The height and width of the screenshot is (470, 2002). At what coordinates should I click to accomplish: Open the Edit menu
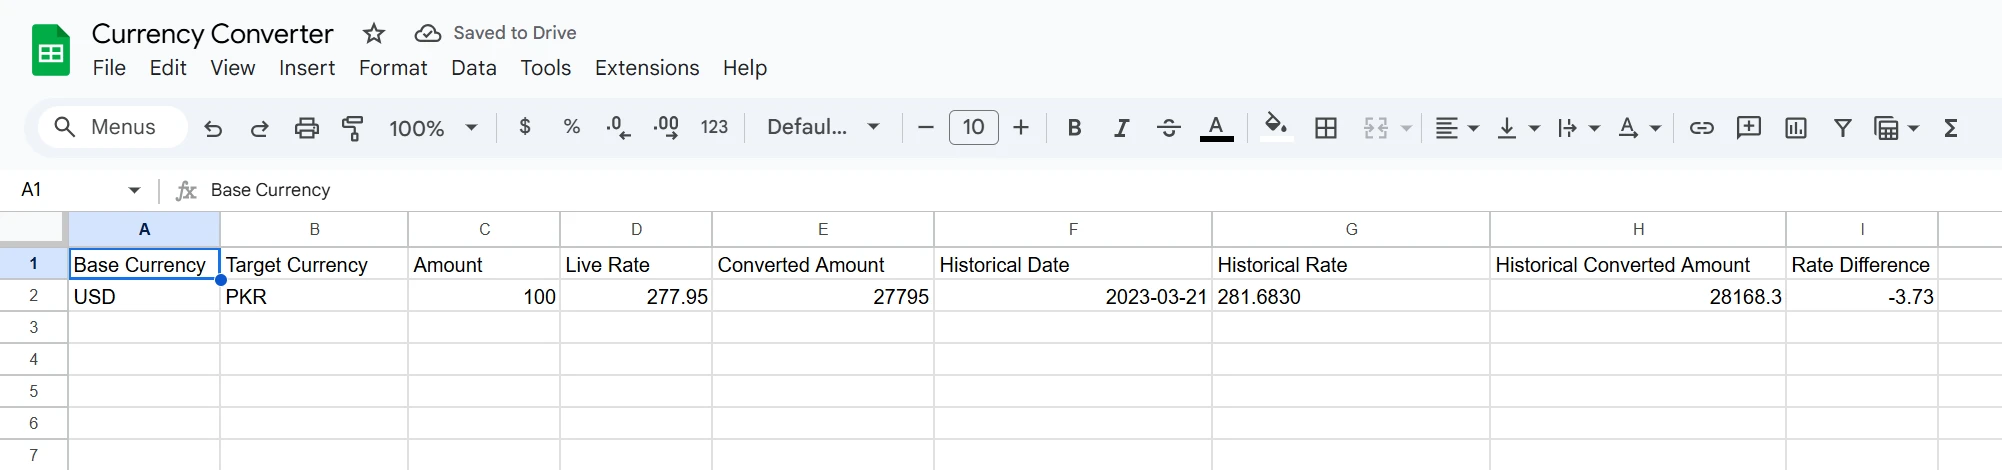click(168, 68)
